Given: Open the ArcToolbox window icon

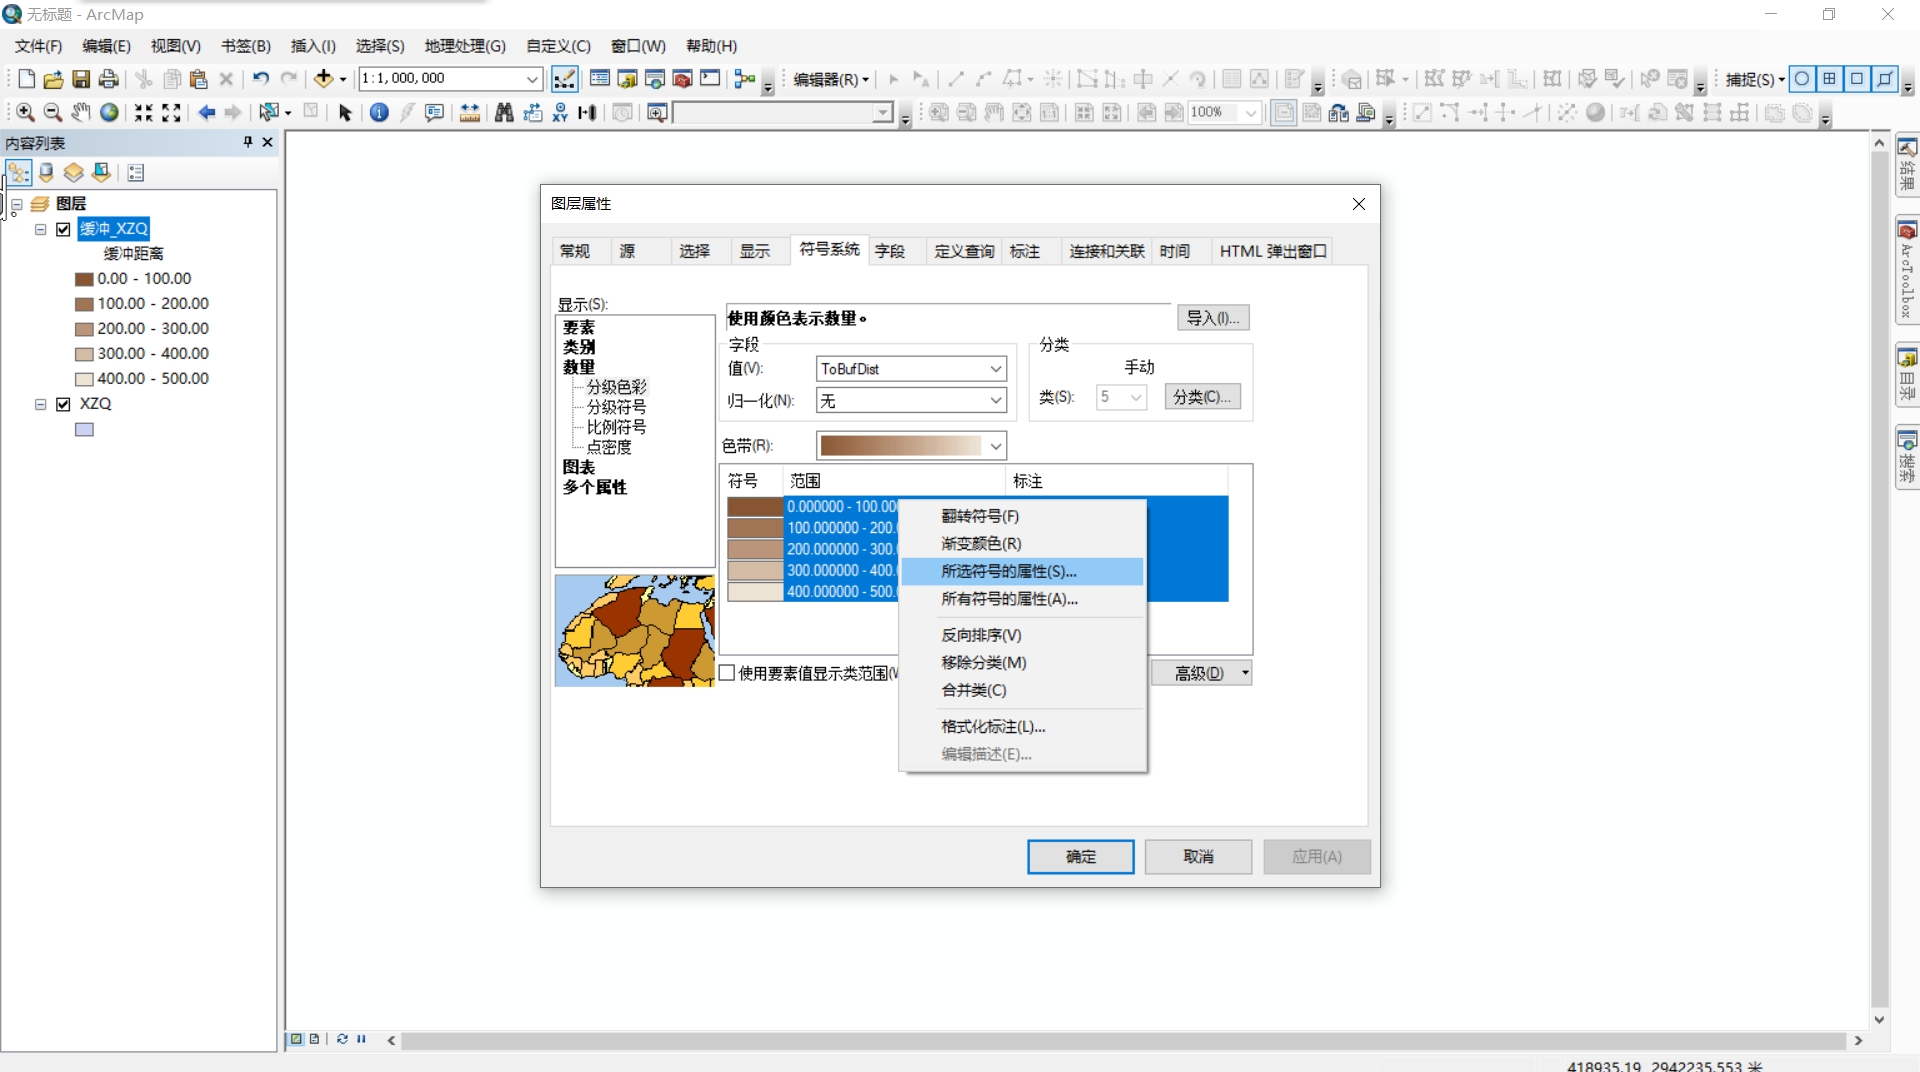Looking at the screenshot, I should pyautogui.click(x=683, y=79).
